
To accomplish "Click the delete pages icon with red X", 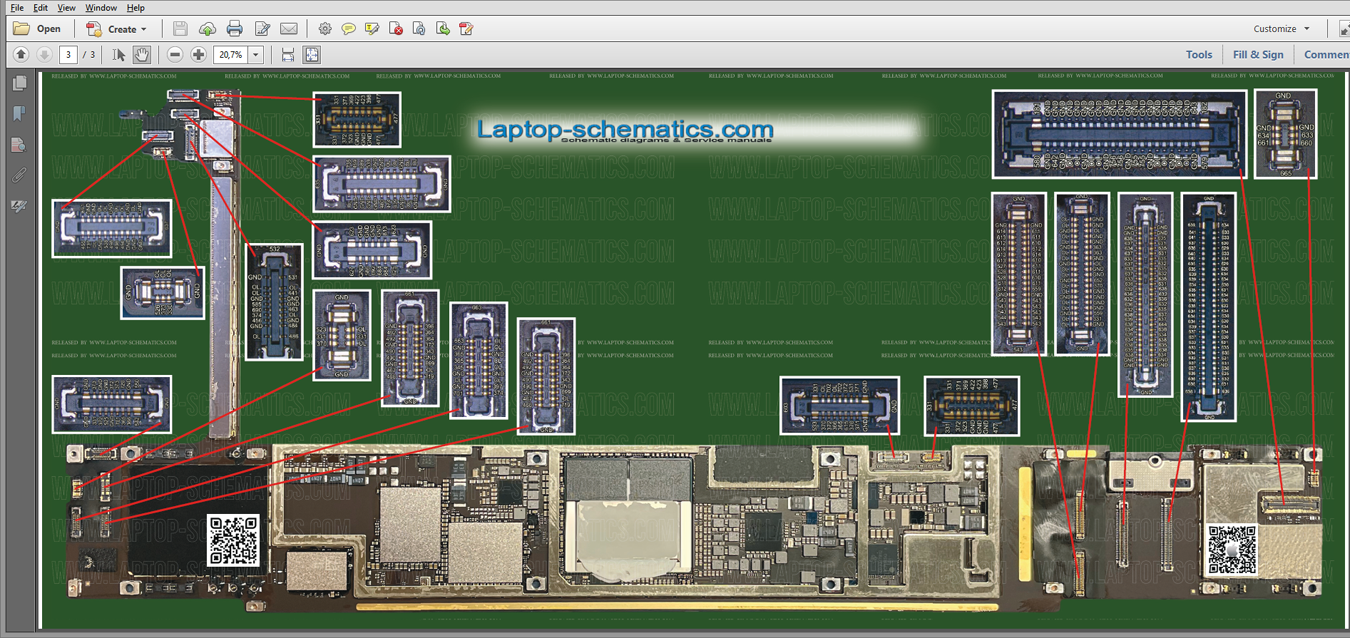I will point(396,29).
